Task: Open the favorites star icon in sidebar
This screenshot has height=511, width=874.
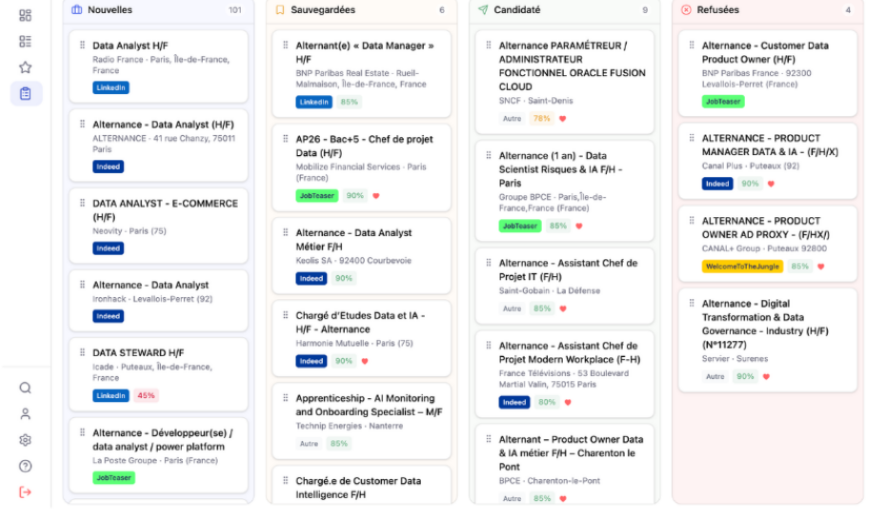Action: [25, 67]
